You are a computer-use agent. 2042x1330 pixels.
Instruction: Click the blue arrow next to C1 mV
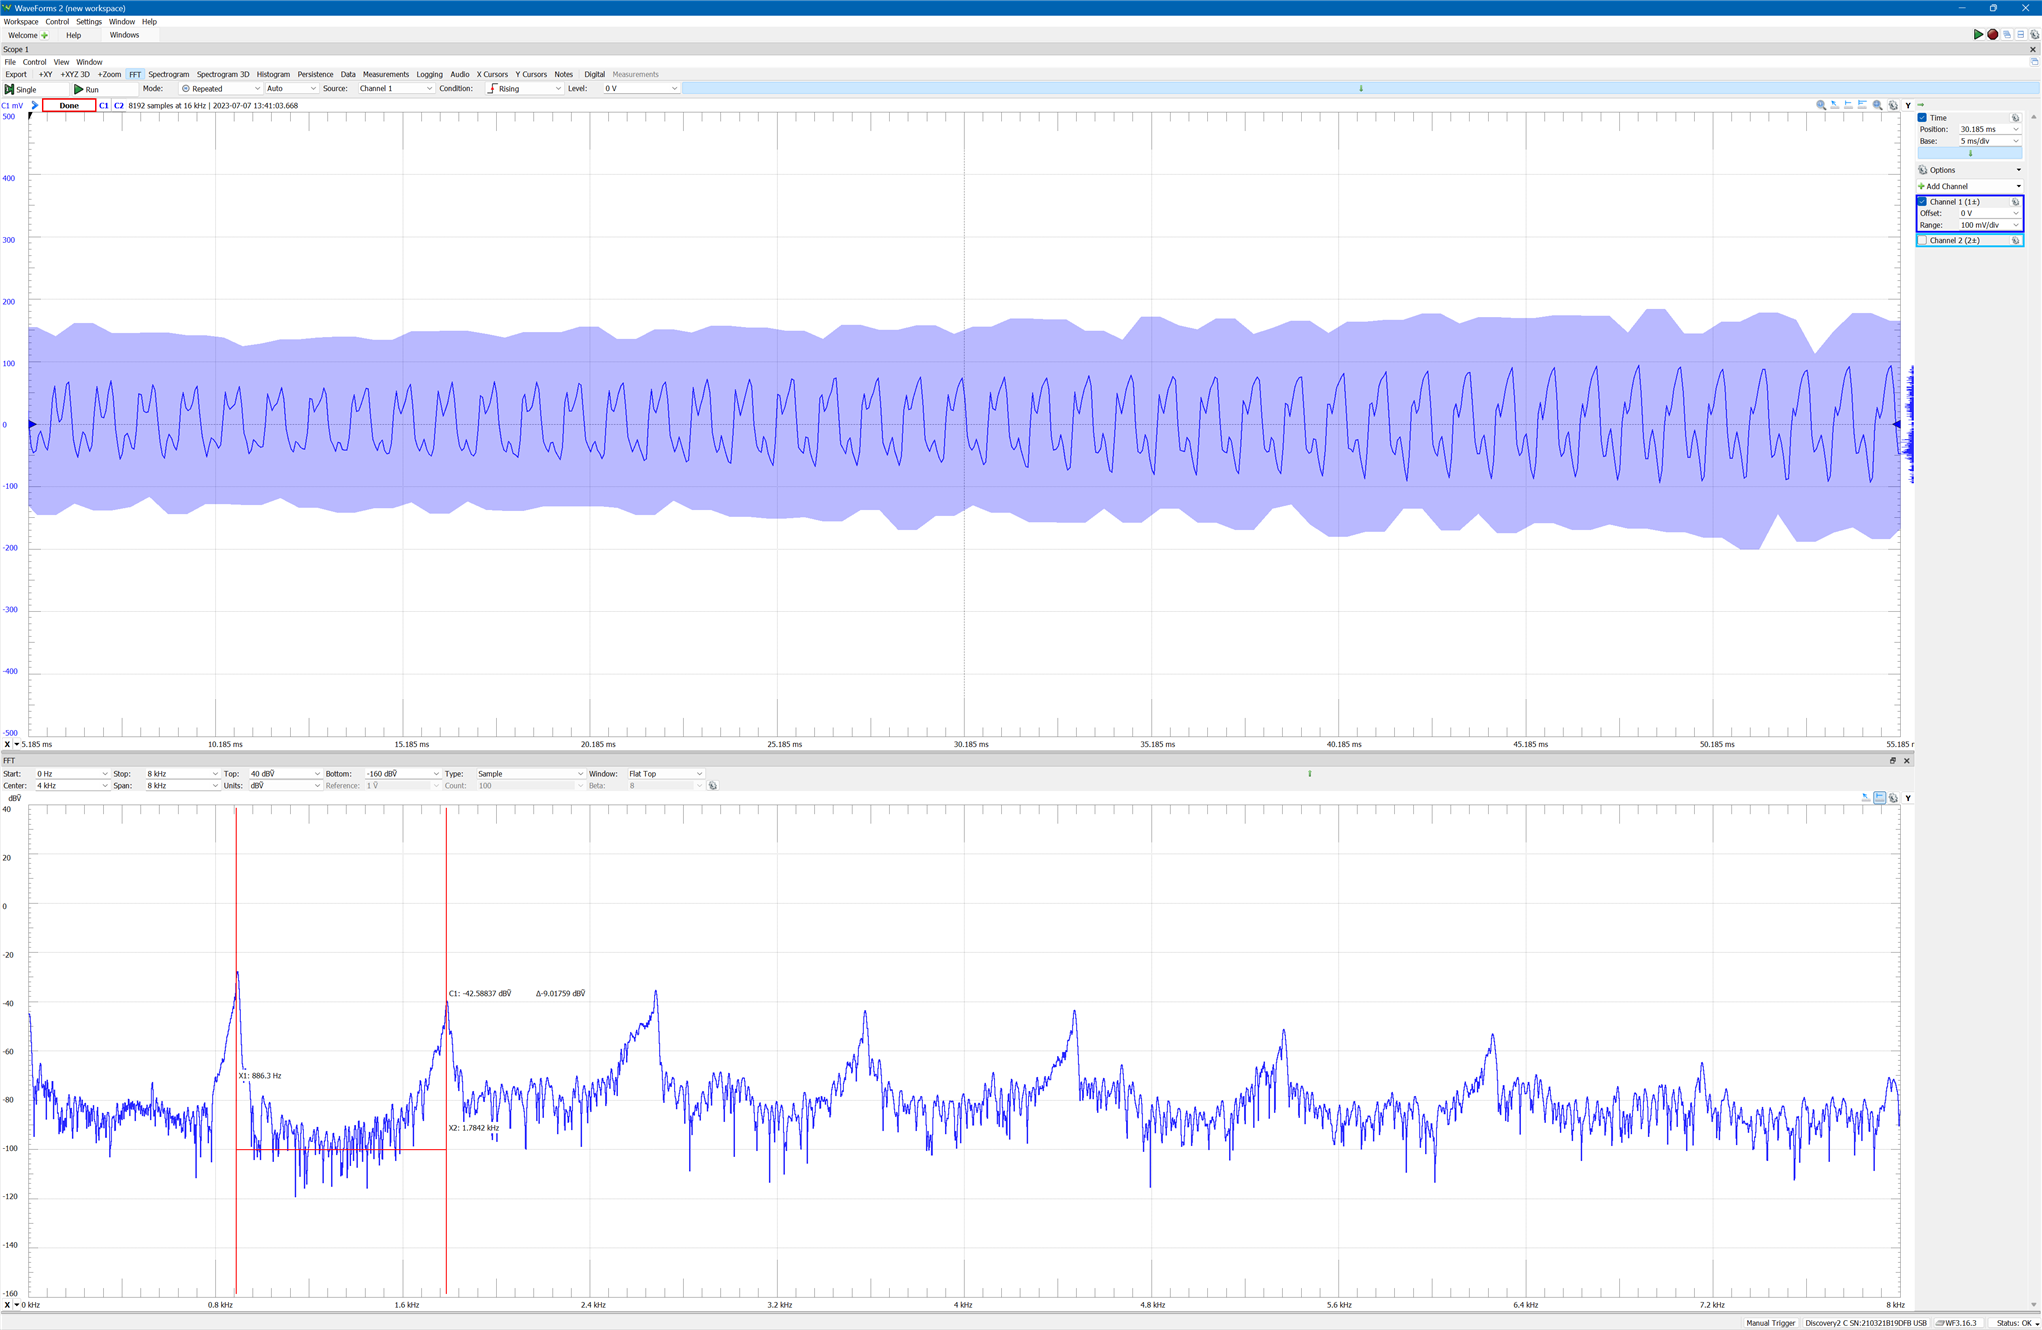(34, 105)
